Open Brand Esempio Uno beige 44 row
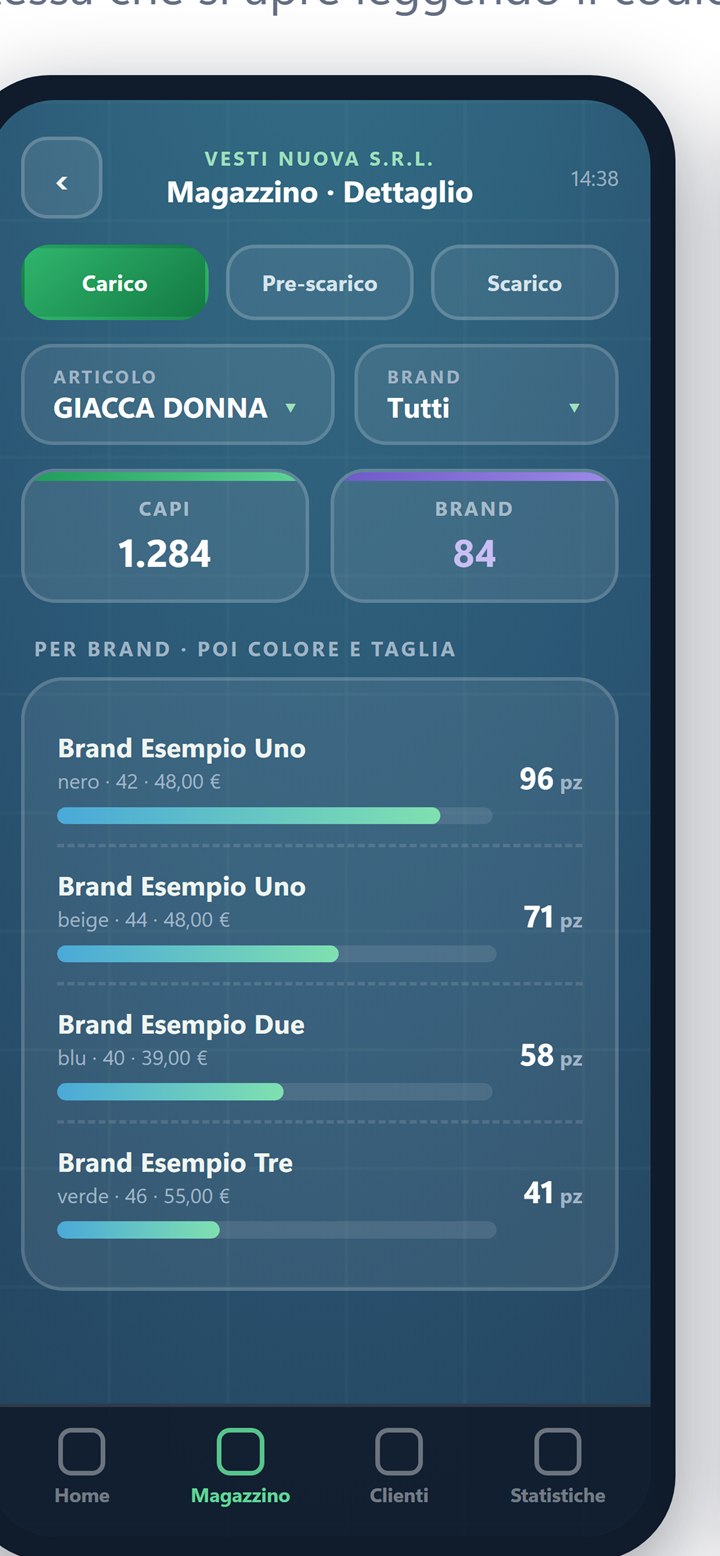 (x=320, y=916)
